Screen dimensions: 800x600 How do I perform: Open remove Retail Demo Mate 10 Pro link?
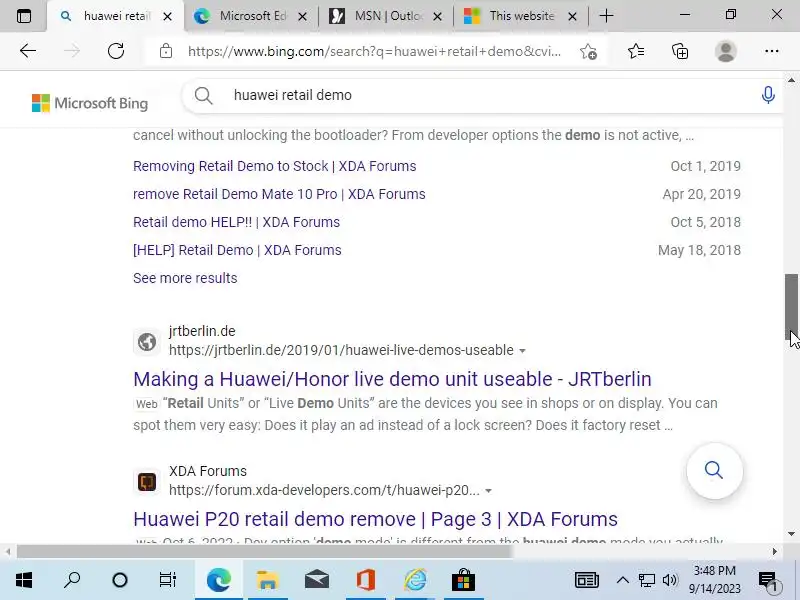[279, 194]
